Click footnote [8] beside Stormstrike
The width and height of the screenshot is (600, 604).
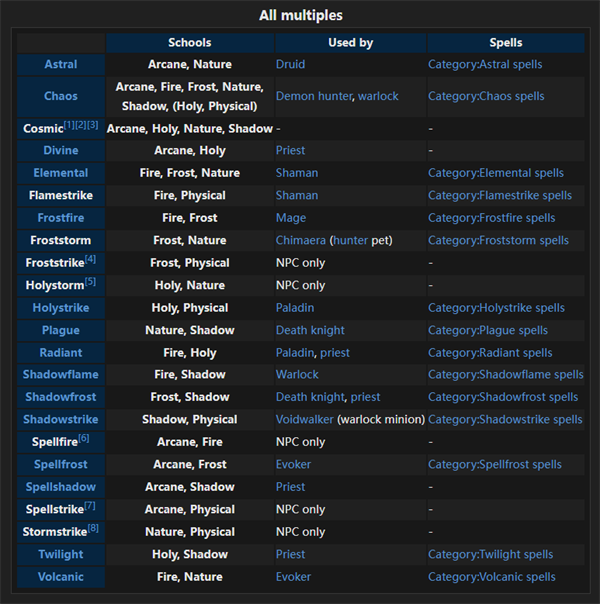pos(93,528)
